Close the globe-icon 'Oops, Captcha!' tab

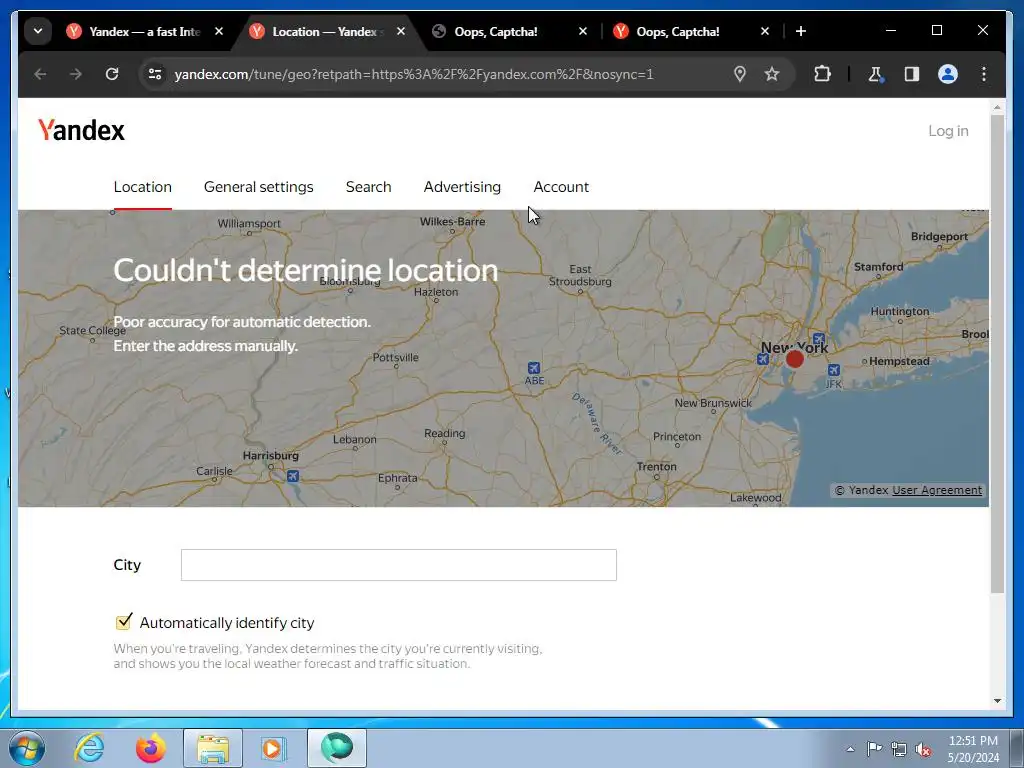[x=583, y=31]
